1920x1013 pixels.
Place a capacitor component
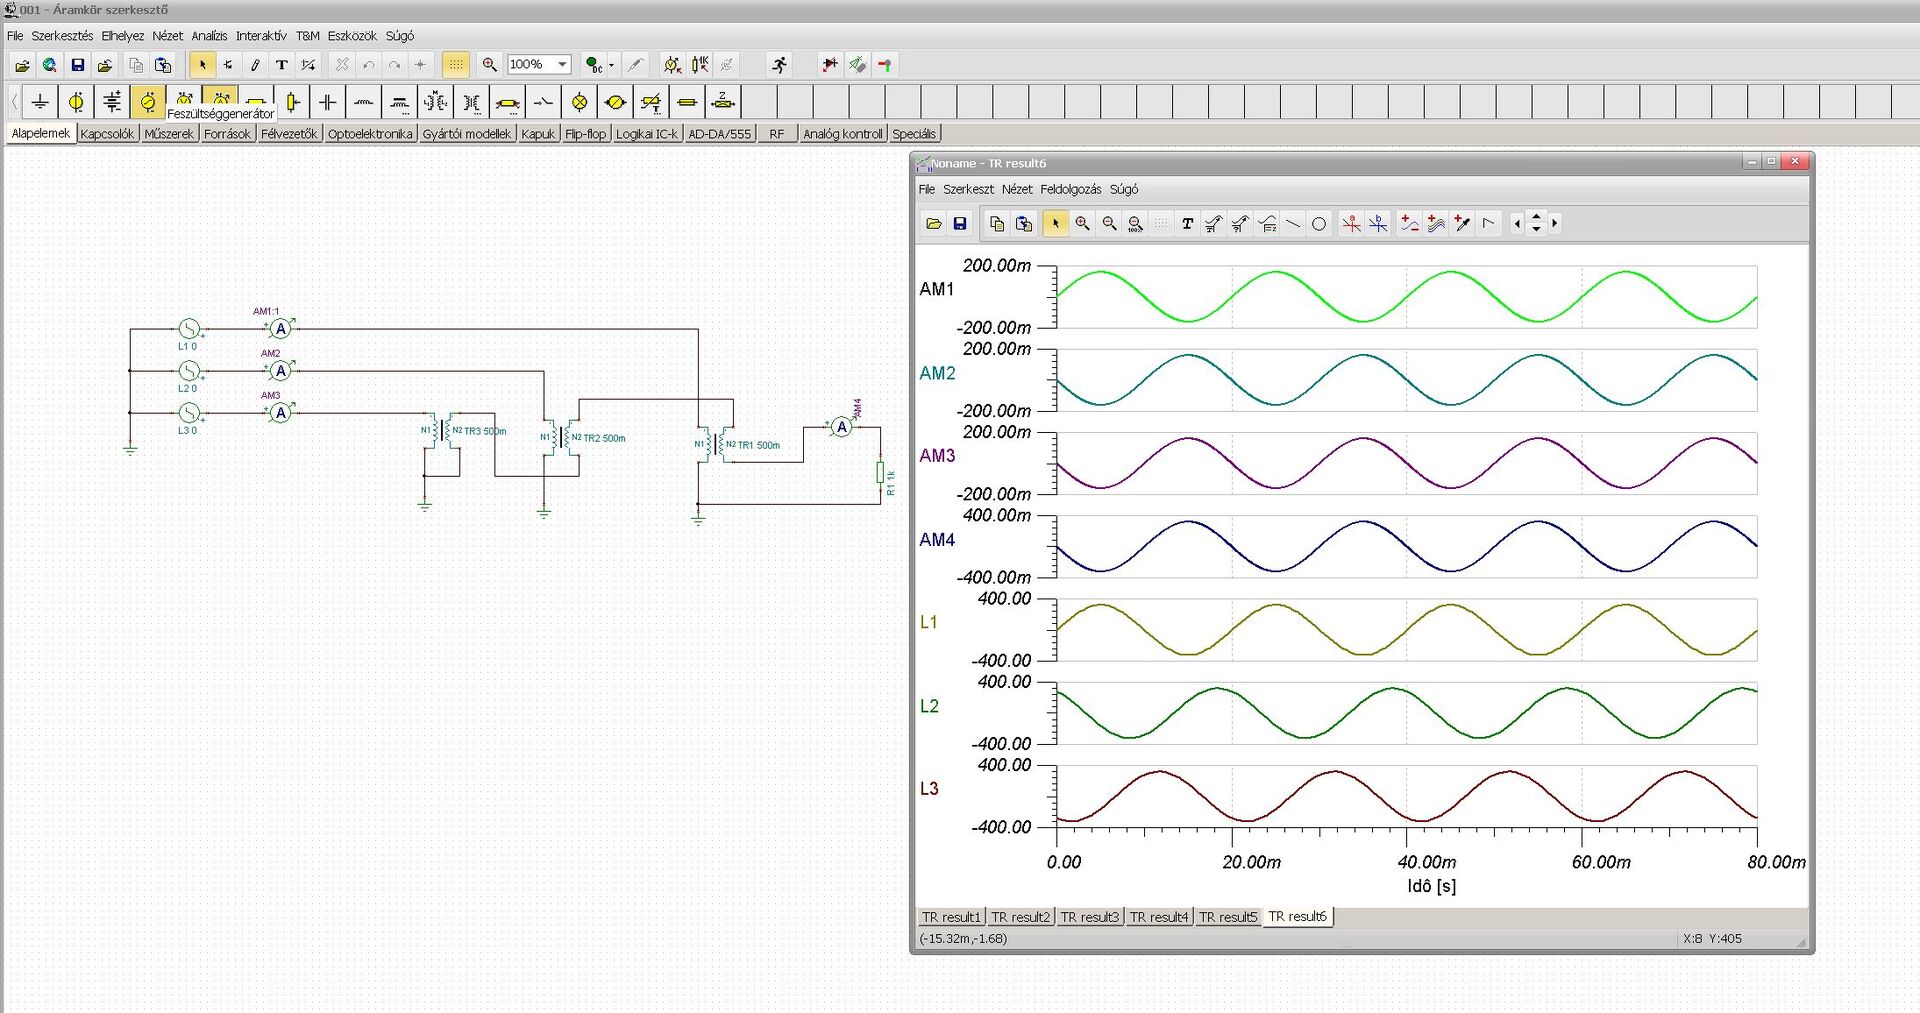coord(328,101)
